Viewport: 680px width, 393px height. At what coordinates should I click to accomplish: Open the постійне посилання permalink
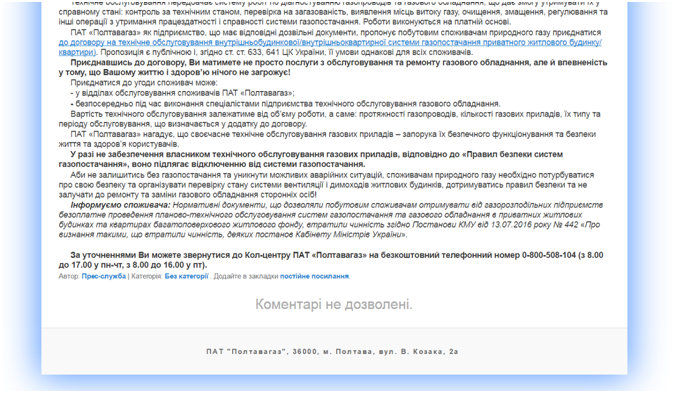coord(314,276)
